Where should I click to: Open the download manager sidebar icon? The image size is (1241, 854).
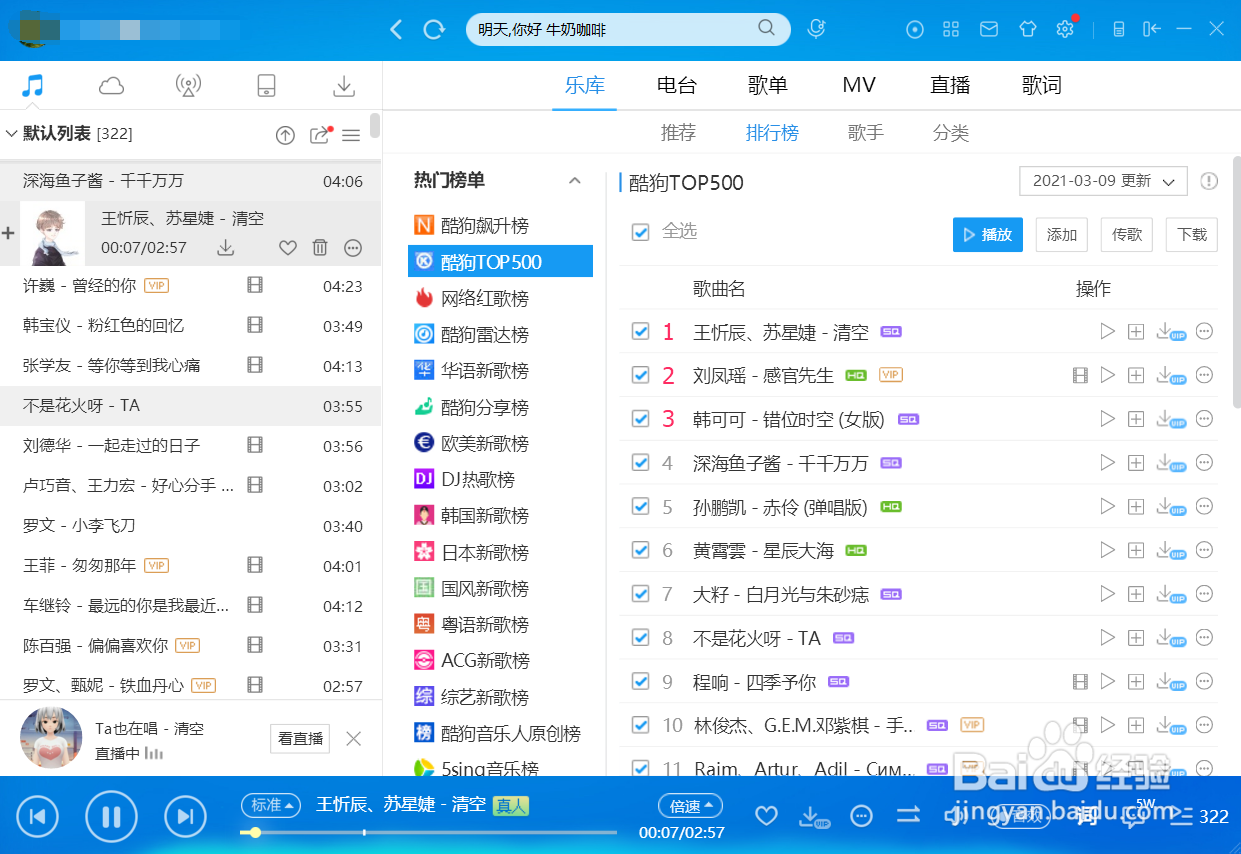point(344,86)
